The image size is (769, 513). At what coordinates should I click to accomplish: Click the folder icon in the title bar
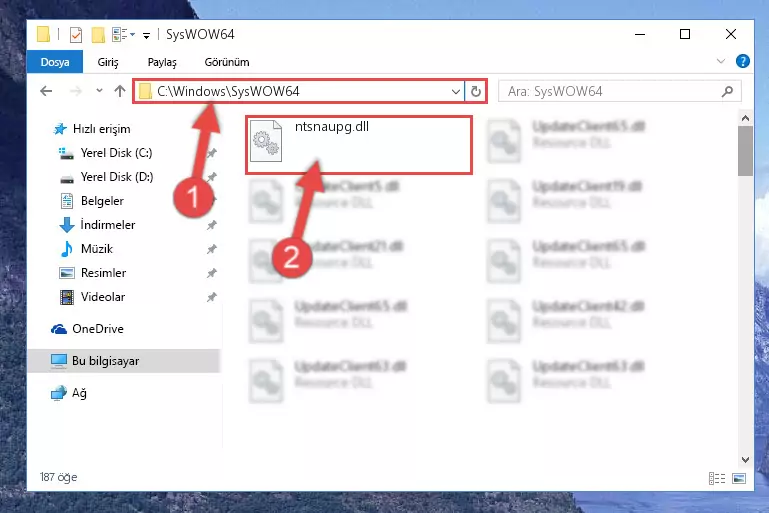(x=43, y=34)
